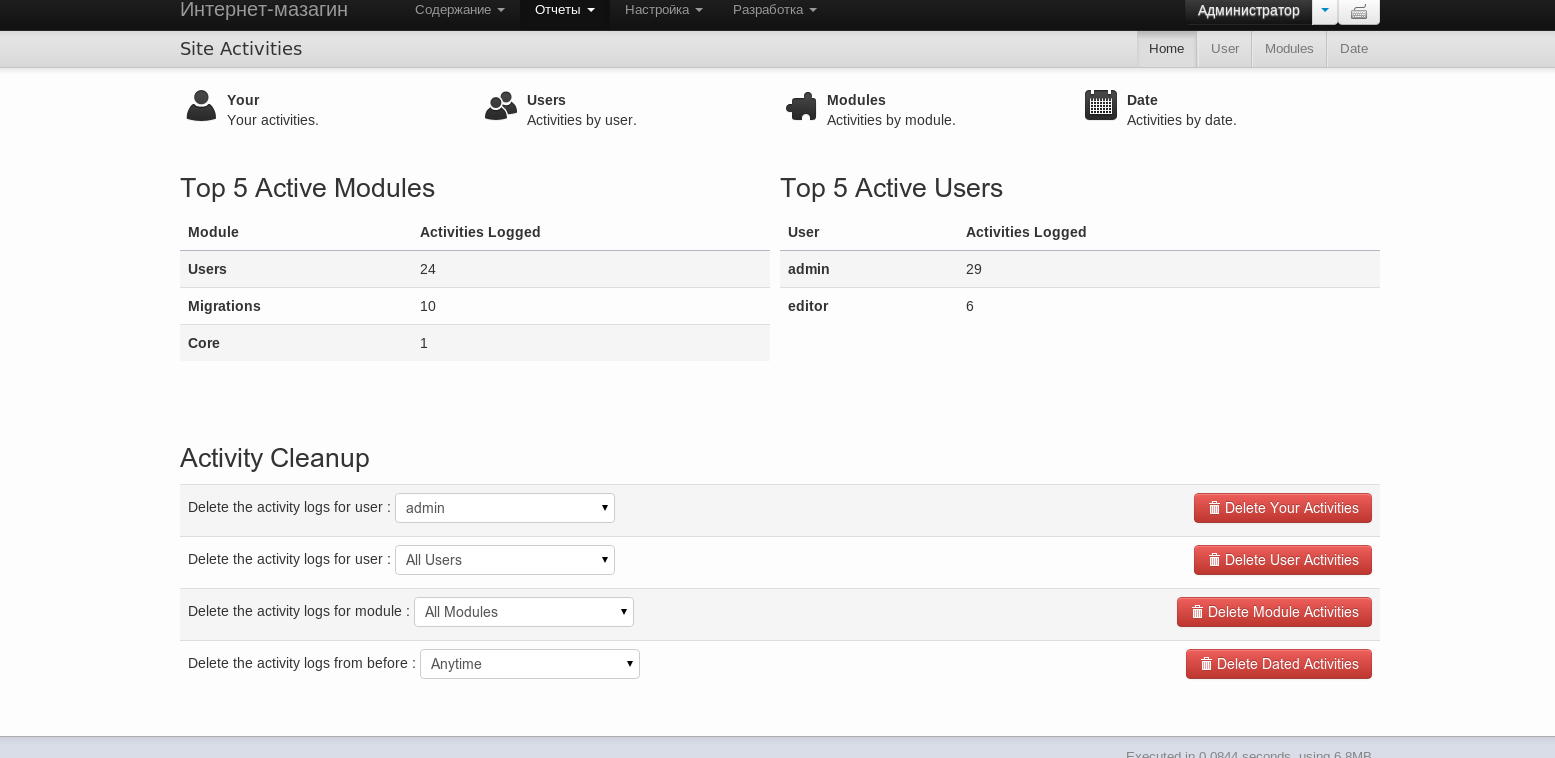This screenshot has width=1555, height=758.
Task: Click Delete Your Activities button
Action: [x=1283, y=508]
